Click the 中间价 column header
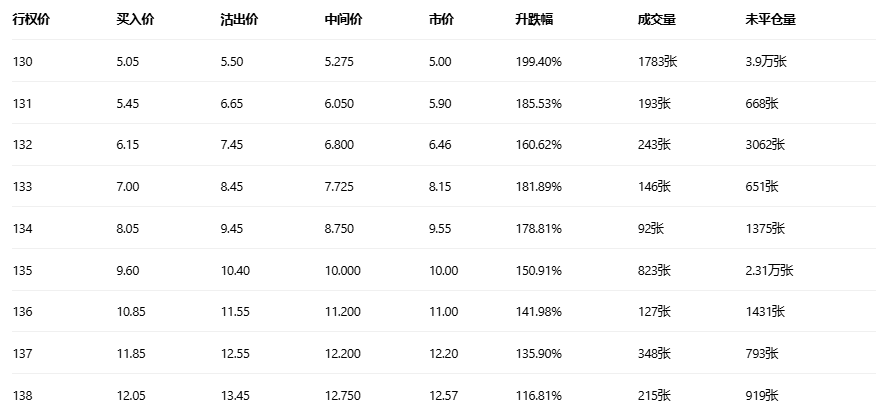This screenshot has height=416, width=879. click(x=343, y=20)
